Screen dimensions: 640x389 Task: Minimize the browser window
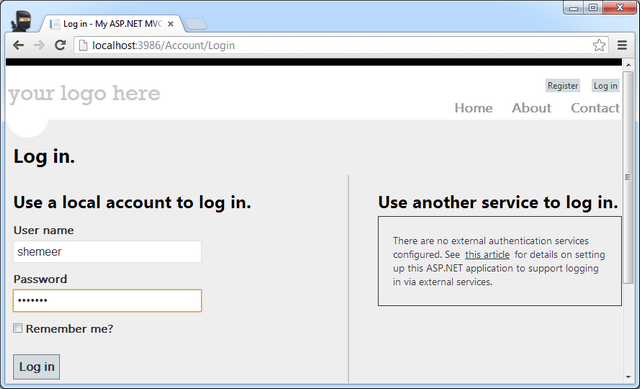pyautogui.click(x=574, y=8)
